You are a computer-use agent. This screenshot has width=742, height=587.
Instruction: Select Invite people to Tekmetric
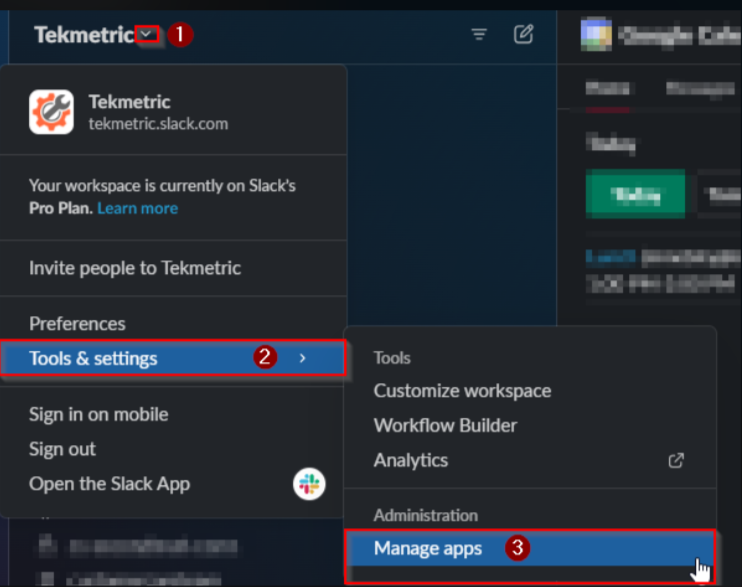click(x=173, y=268)
